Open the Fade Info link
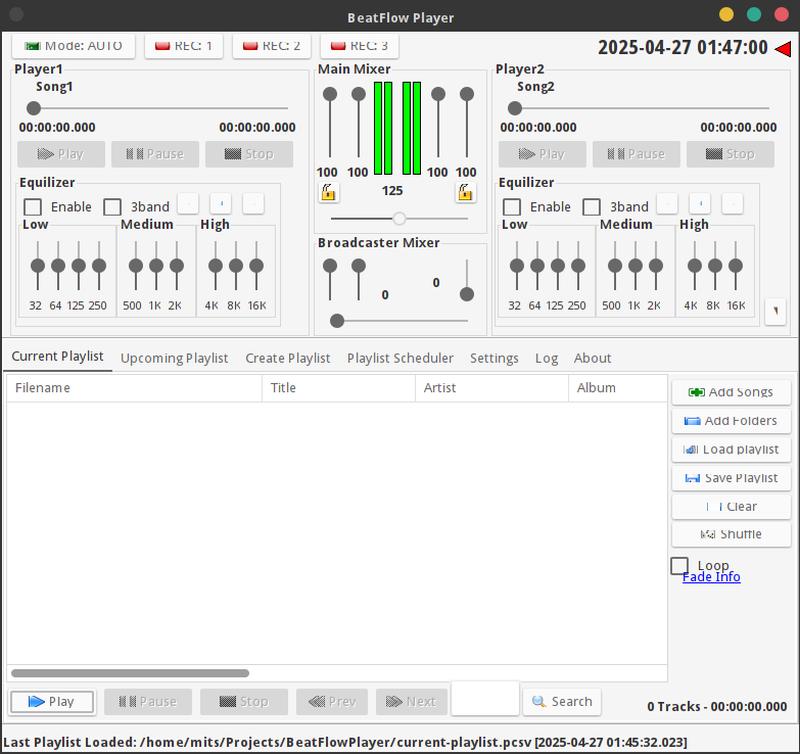800x754 pixels. click(711, 577)
